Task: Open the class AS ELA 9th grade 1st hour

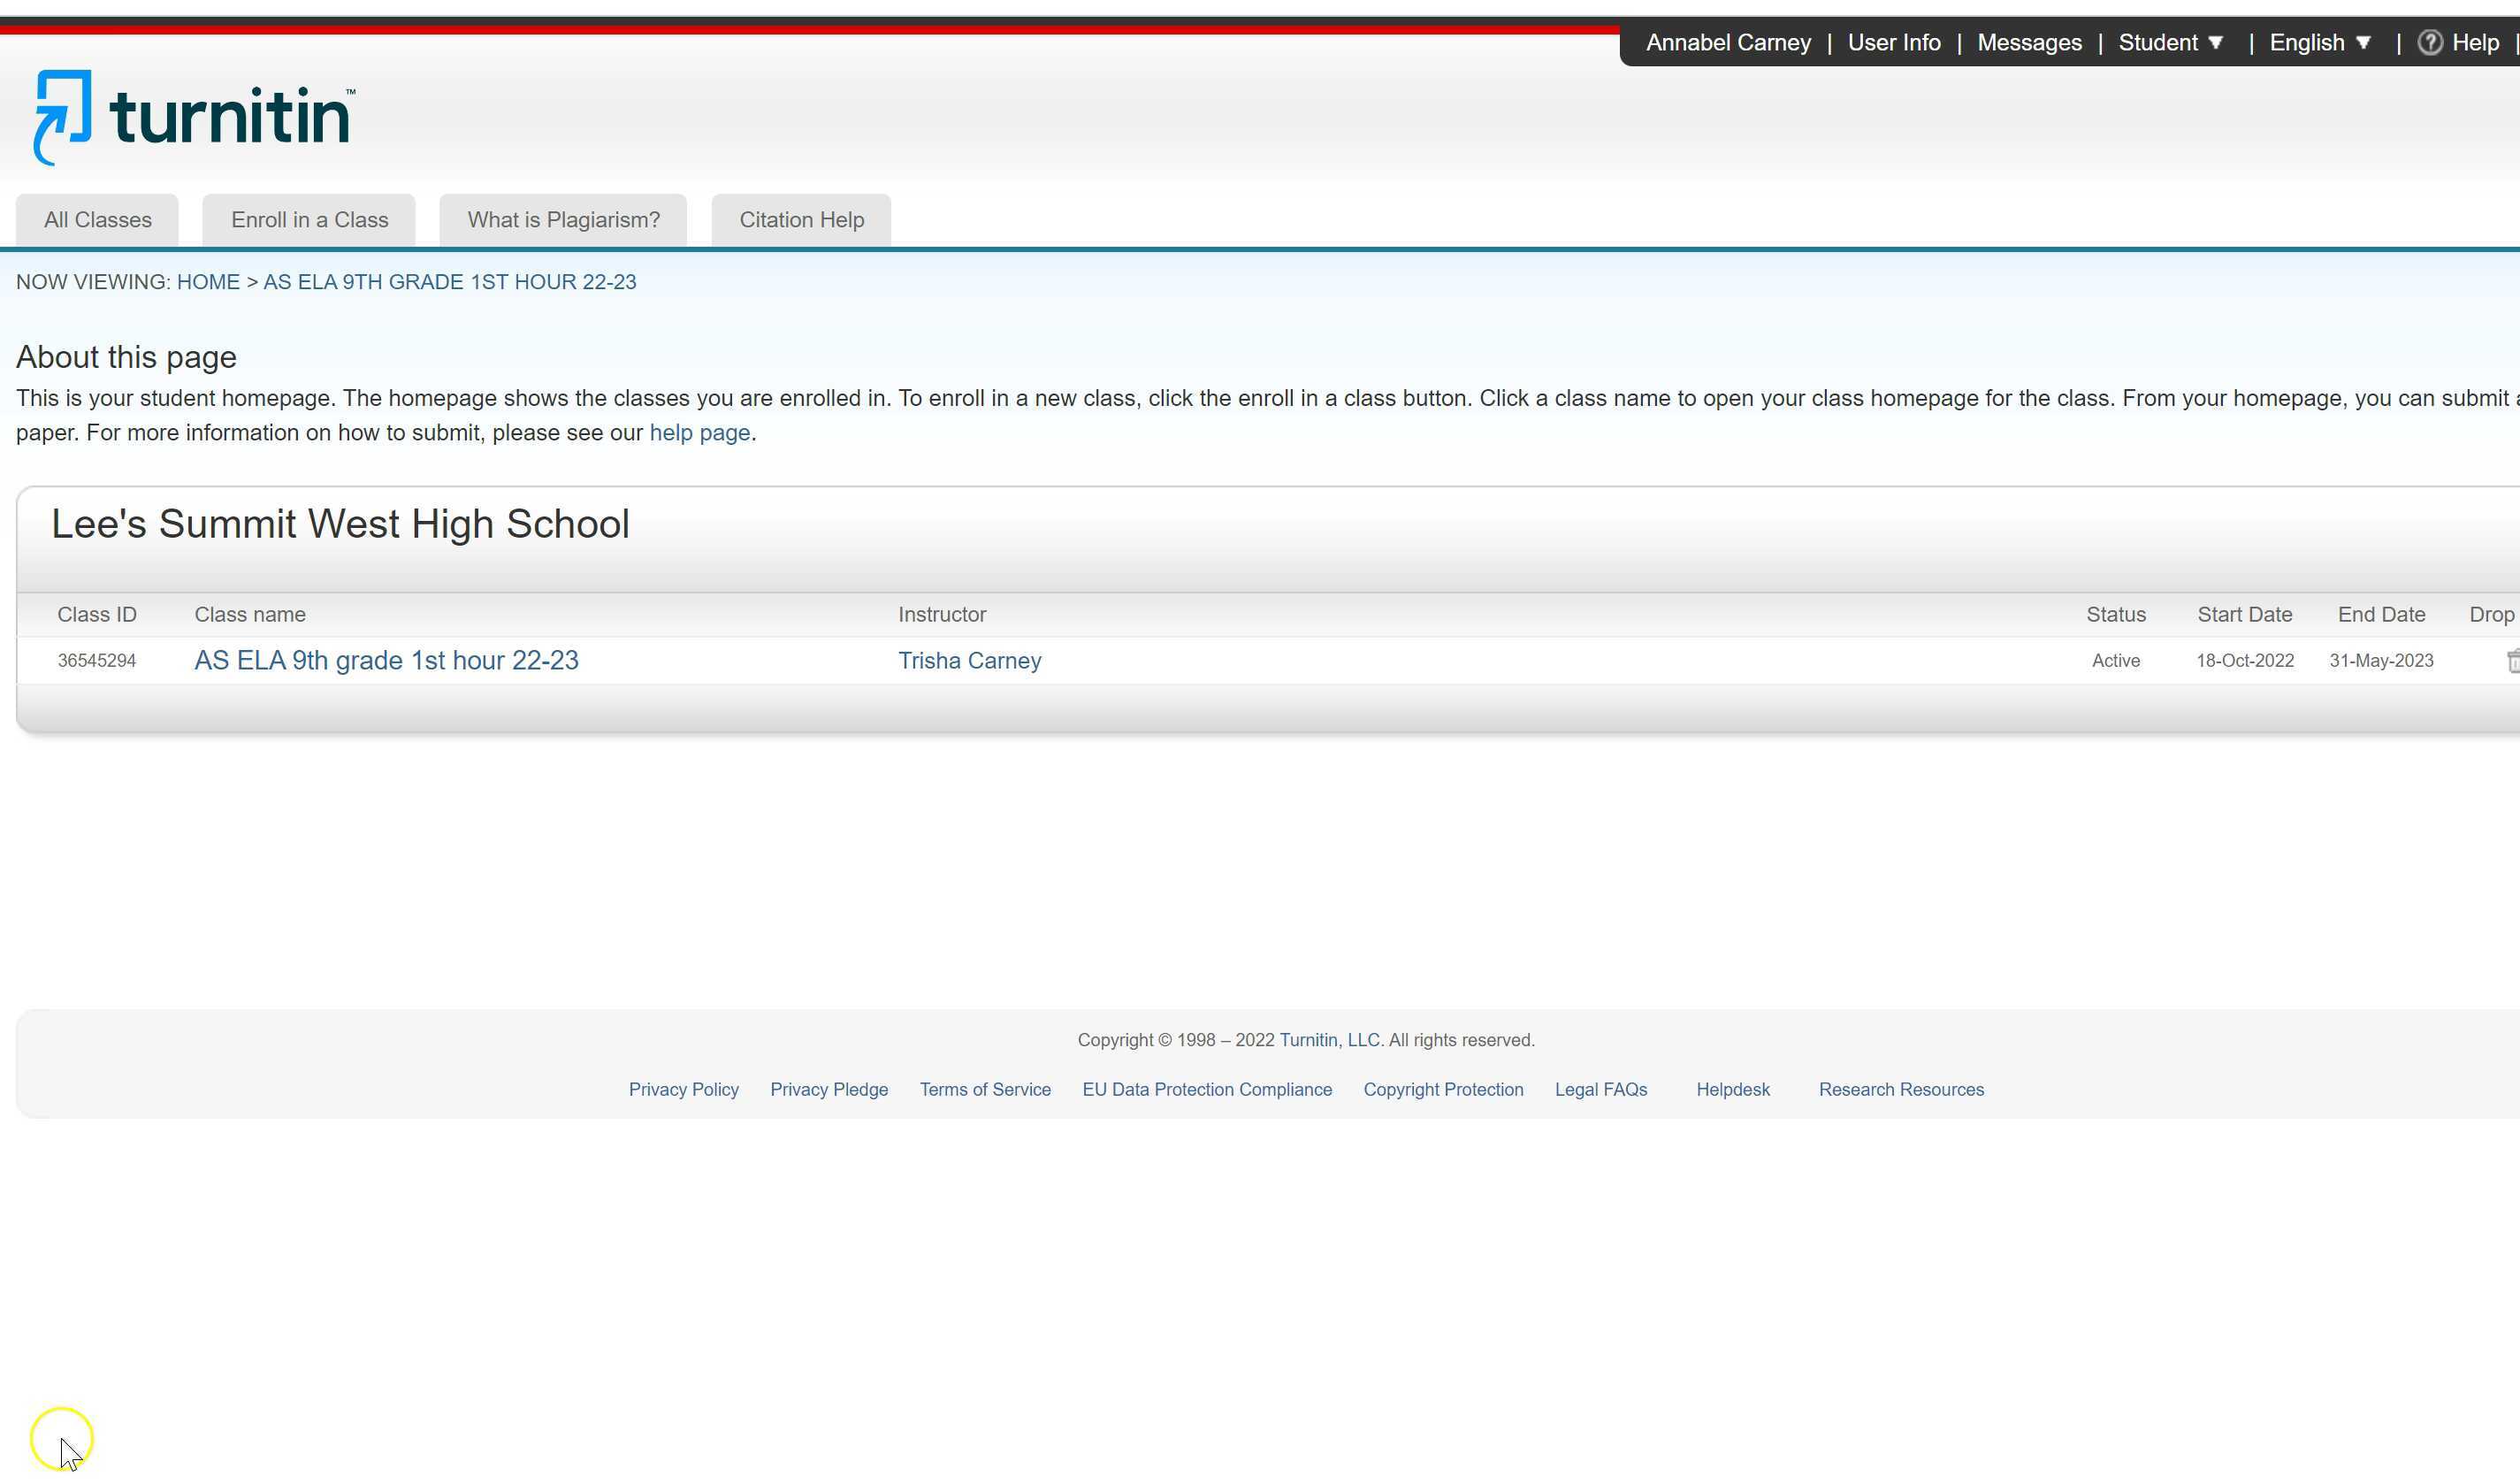Action: [x=386, y=660]
